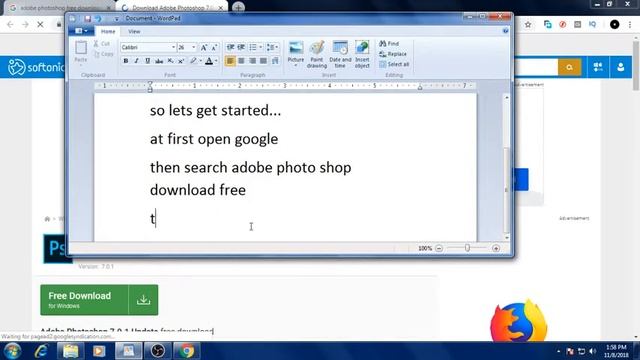The height and width of the screenshot is (360, 640).
Task: Toggle bold formatting in WordPad
Action: (126, 61)
